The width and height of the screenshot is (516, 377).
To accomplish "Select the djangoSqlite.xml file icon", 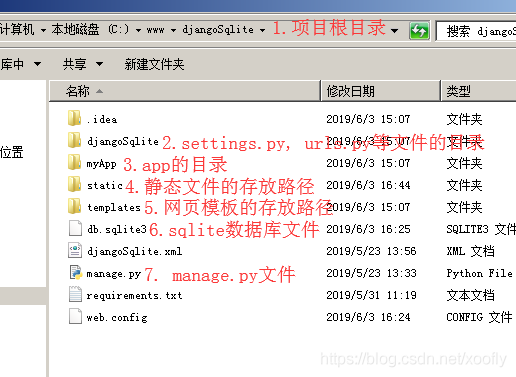I will [x=75, y=250].
